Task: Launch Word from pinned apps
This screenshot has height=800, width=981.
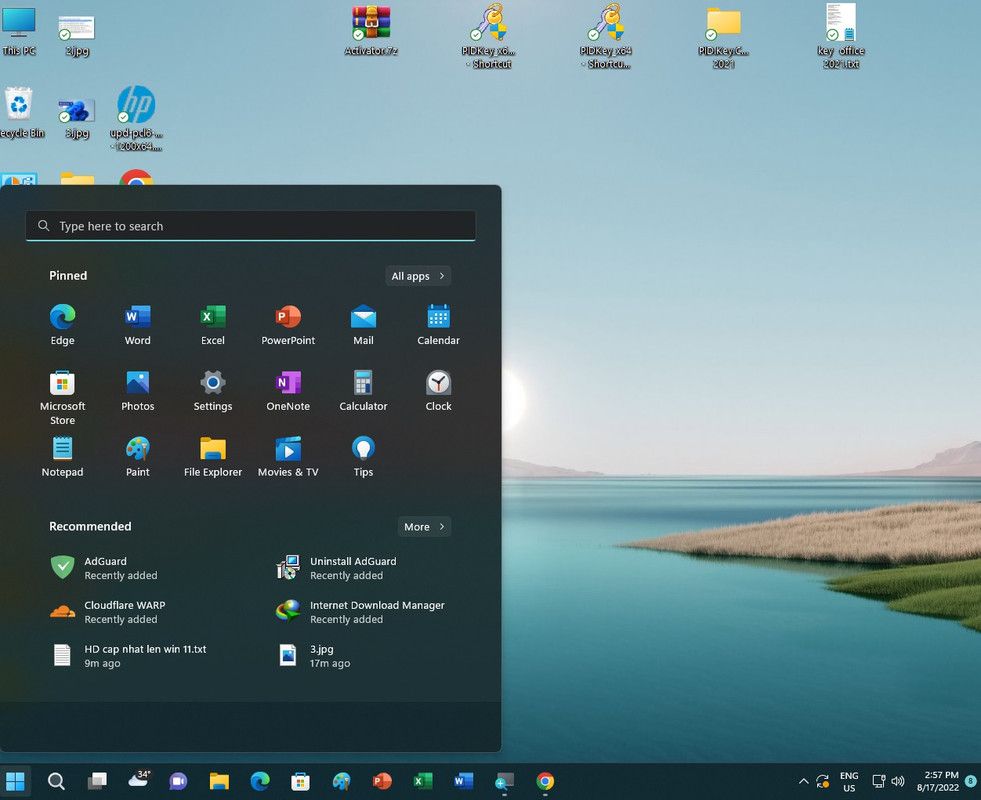Action: 138,325
